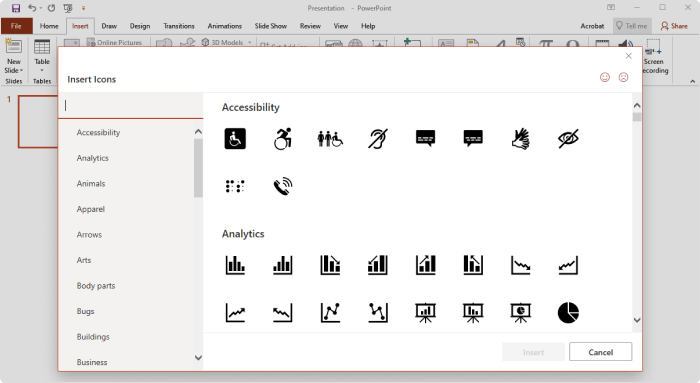Switch to the Home tab
This screenshot has height=383, width=700.
click(49, 26)
